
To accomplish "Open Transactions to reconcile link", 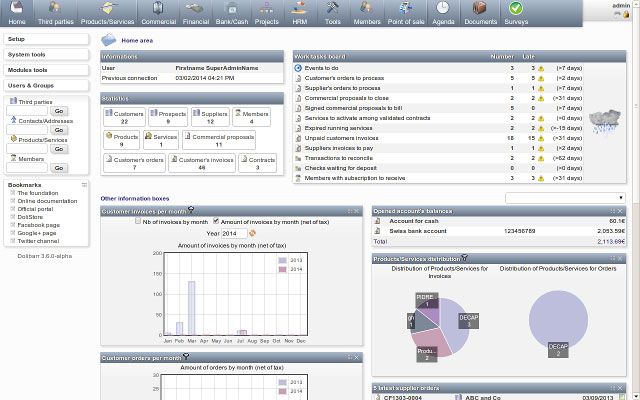I will coord(338,158).
